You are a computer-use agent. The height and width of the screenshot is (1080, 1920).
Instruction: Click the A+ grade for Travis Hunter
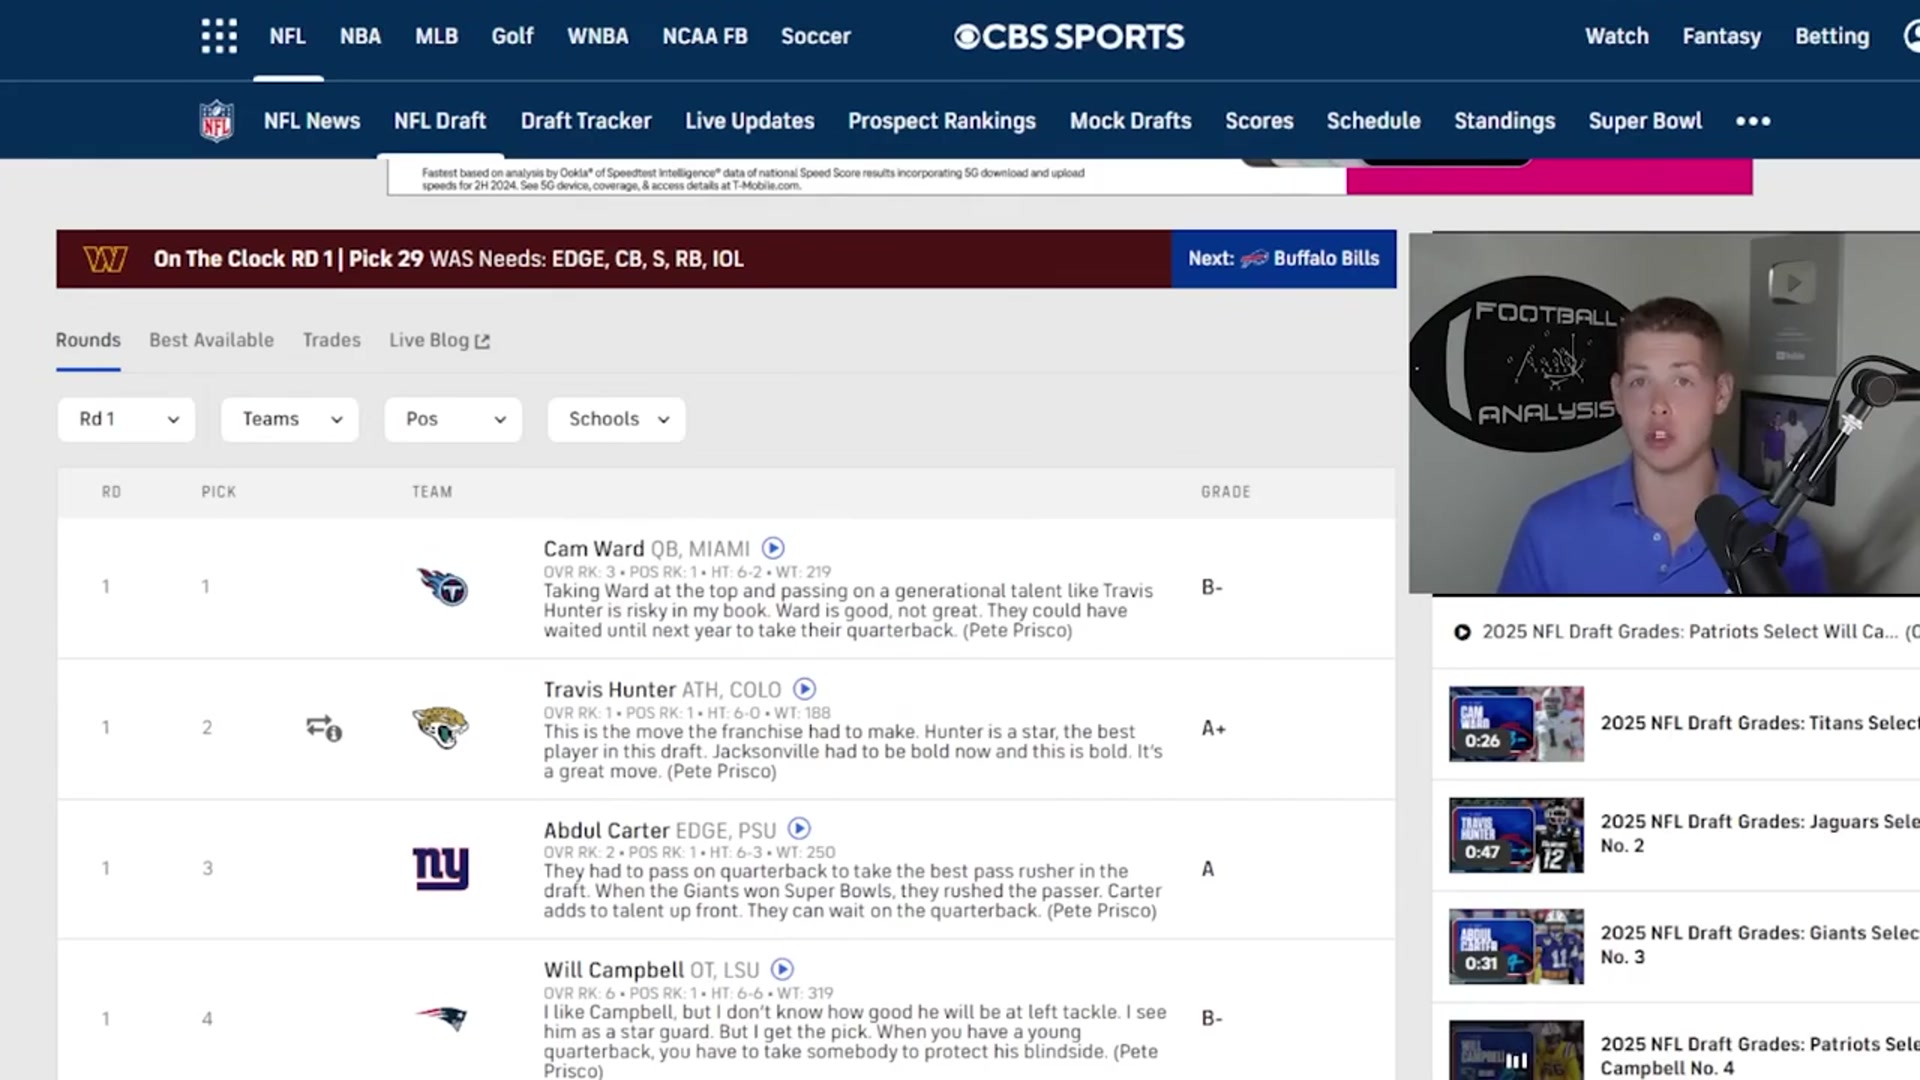(x=1213, y=728)
